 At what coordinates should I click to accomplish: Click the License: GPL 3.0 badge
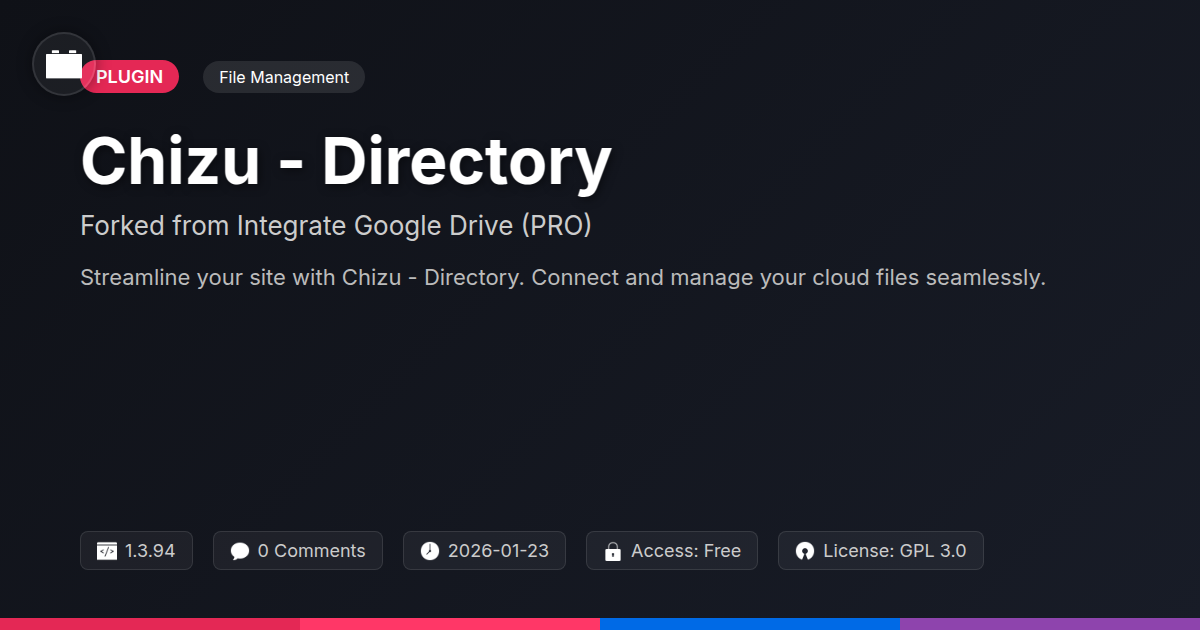pos(881,551)
